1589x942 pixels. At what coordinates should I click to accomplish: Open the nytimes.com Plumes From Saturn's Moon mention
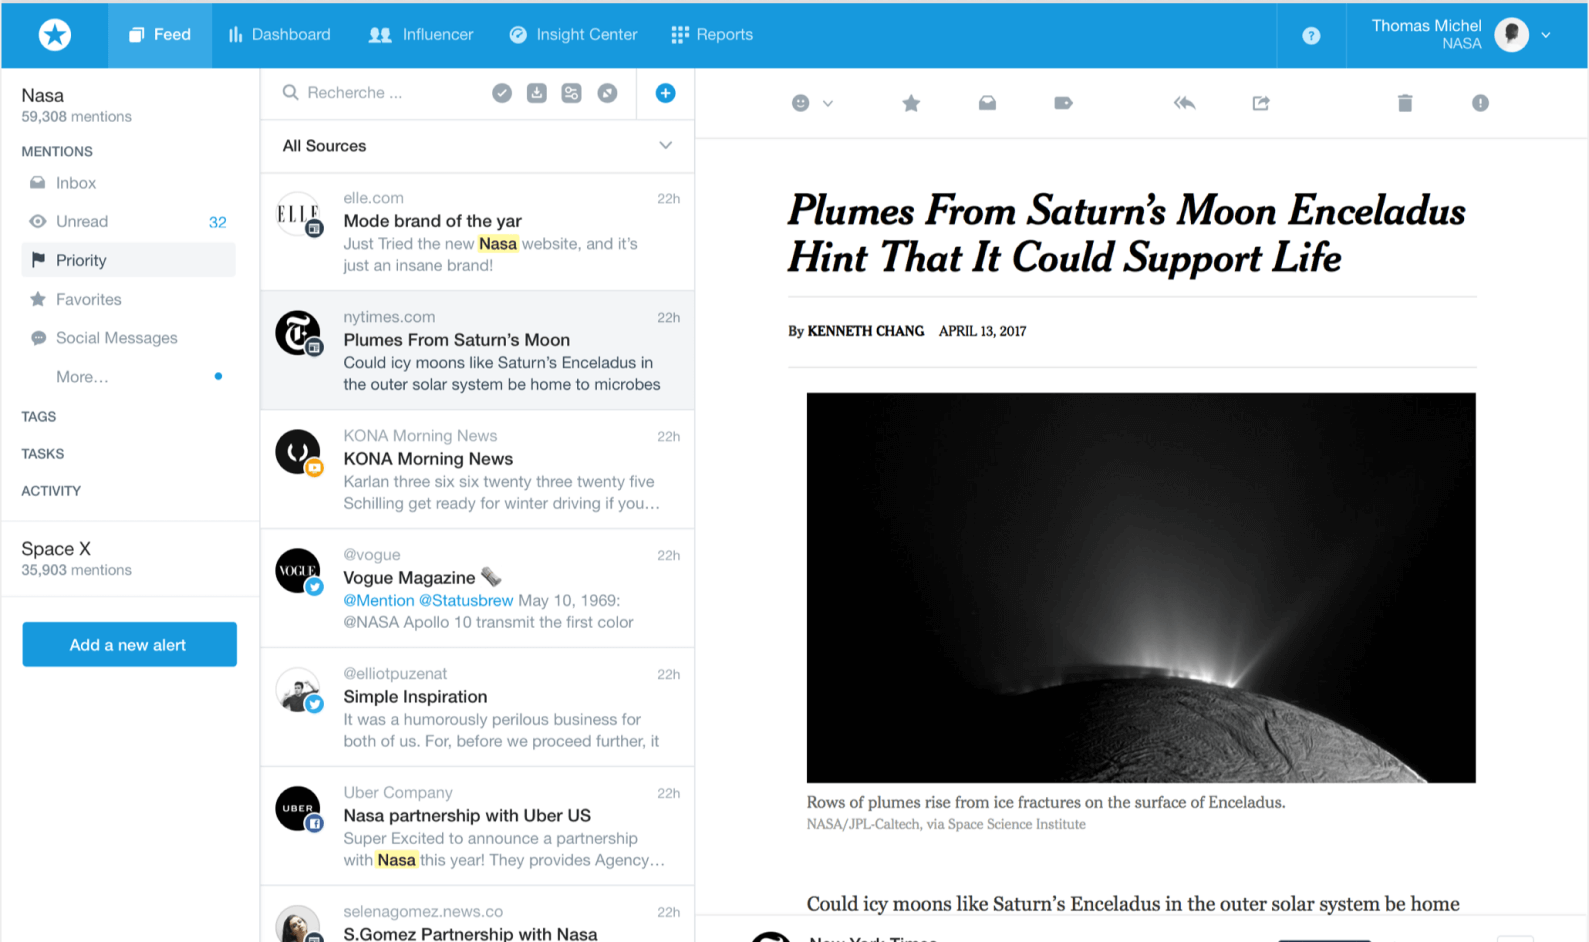click(478, 351)
